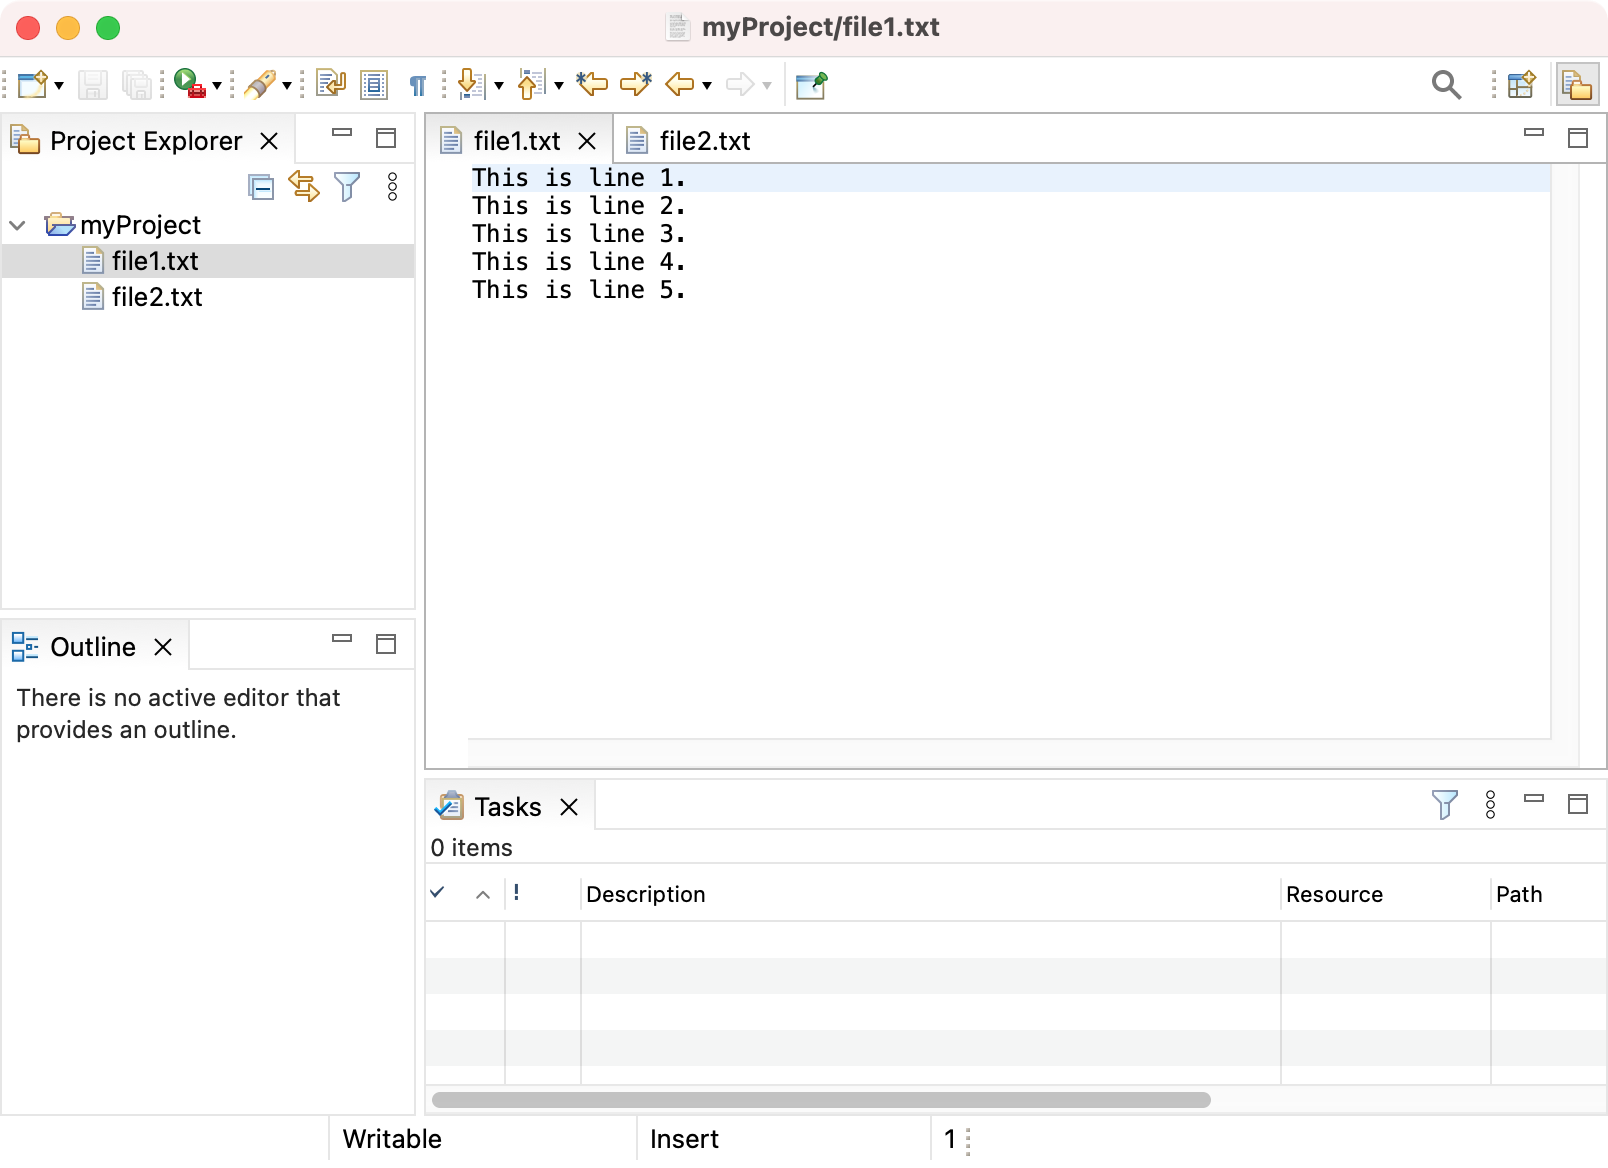1608x1168 pixels.
Task: Collapse the myProject tree node
Action: [17, 225]
